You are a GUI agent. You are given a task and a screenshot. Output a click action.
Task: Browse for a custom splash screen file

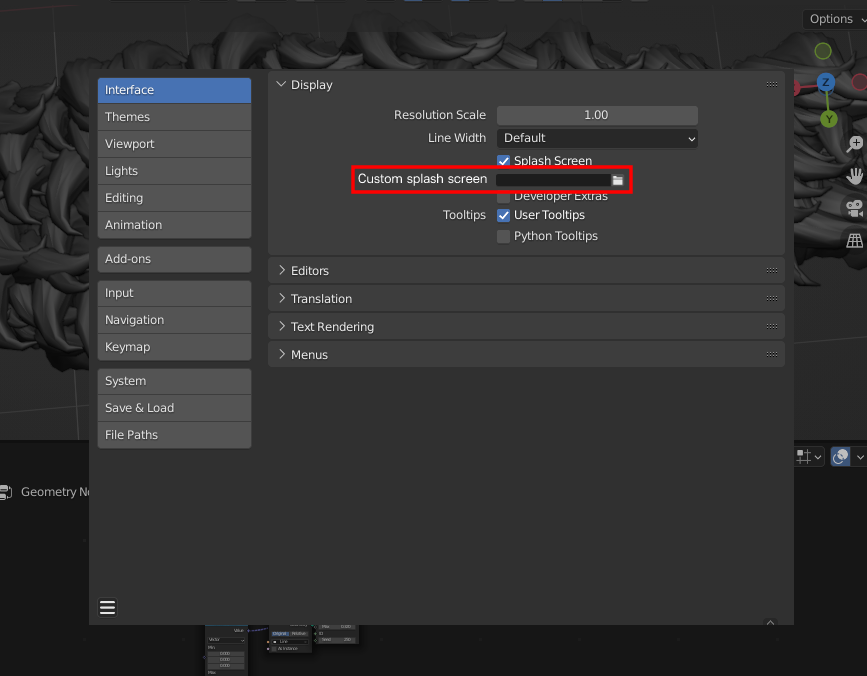(618, 180)
